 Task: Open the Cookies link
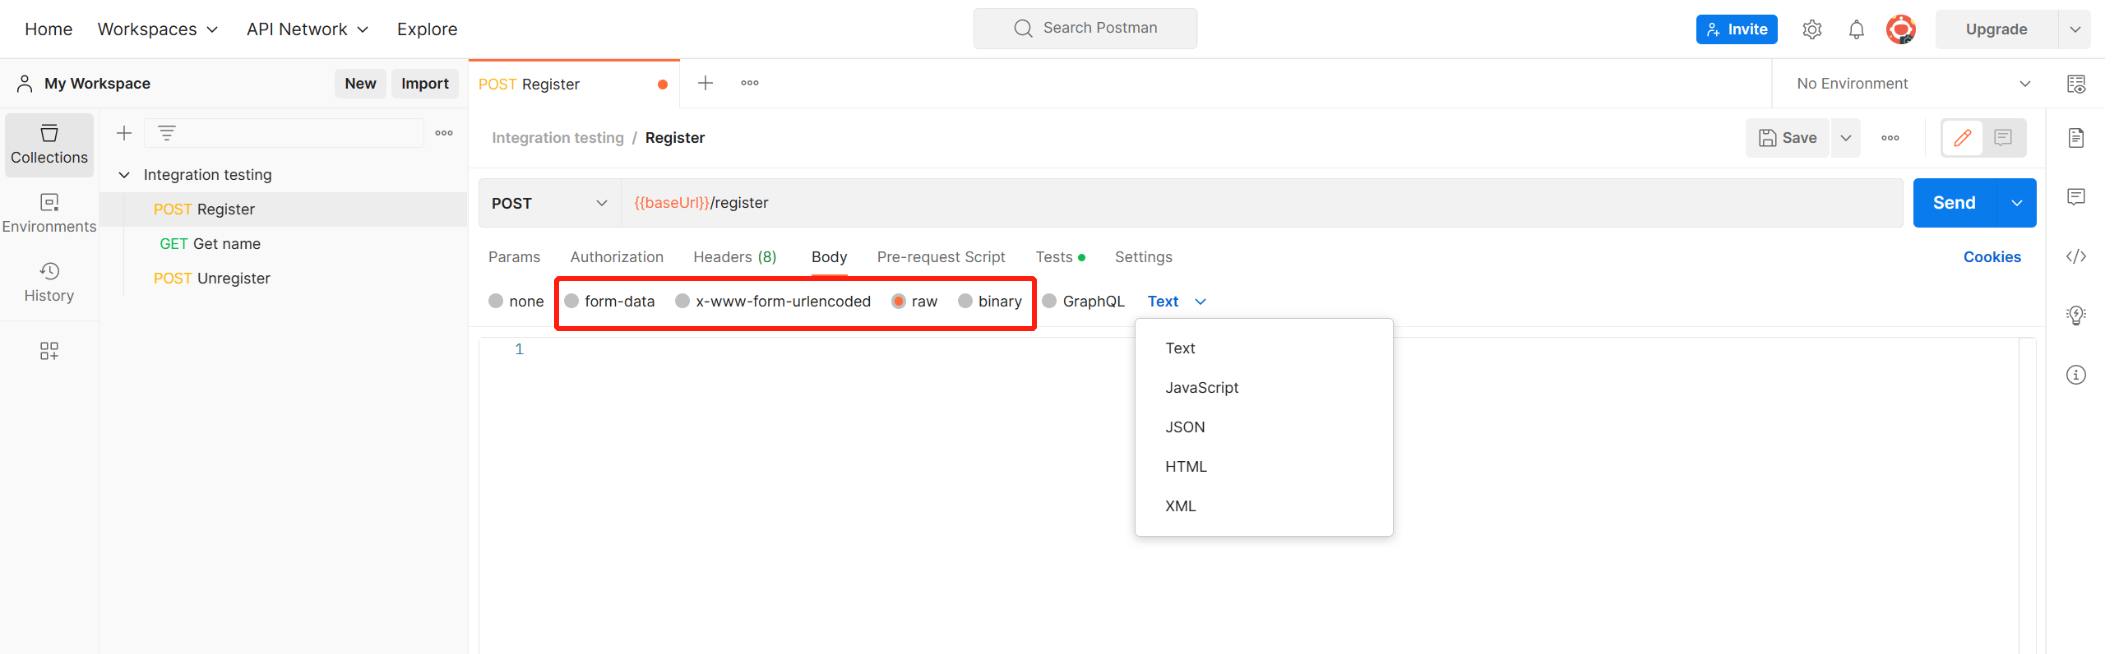point(1991,257)
